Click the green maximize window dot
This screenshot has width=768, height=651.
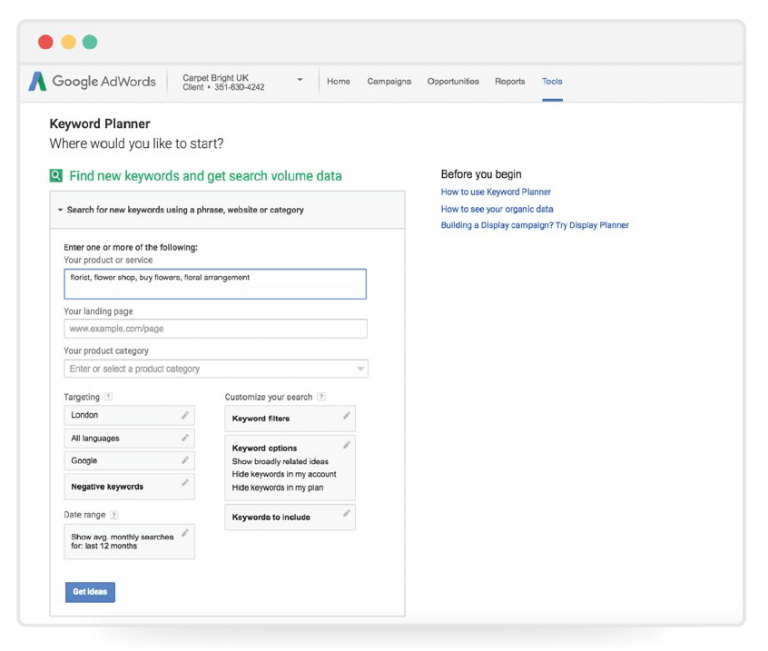[x=90, y=42]
